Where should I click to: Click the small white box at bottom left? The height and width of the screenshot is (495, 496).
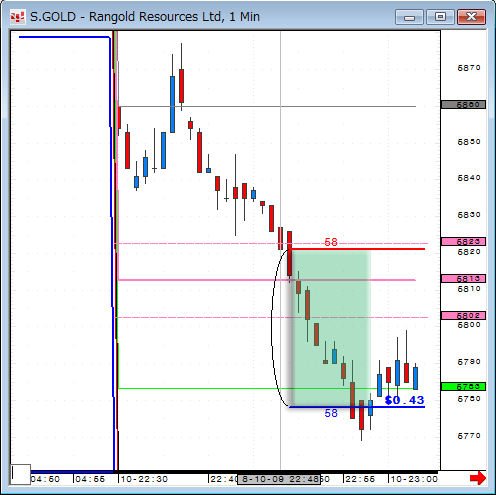[21, 474]
